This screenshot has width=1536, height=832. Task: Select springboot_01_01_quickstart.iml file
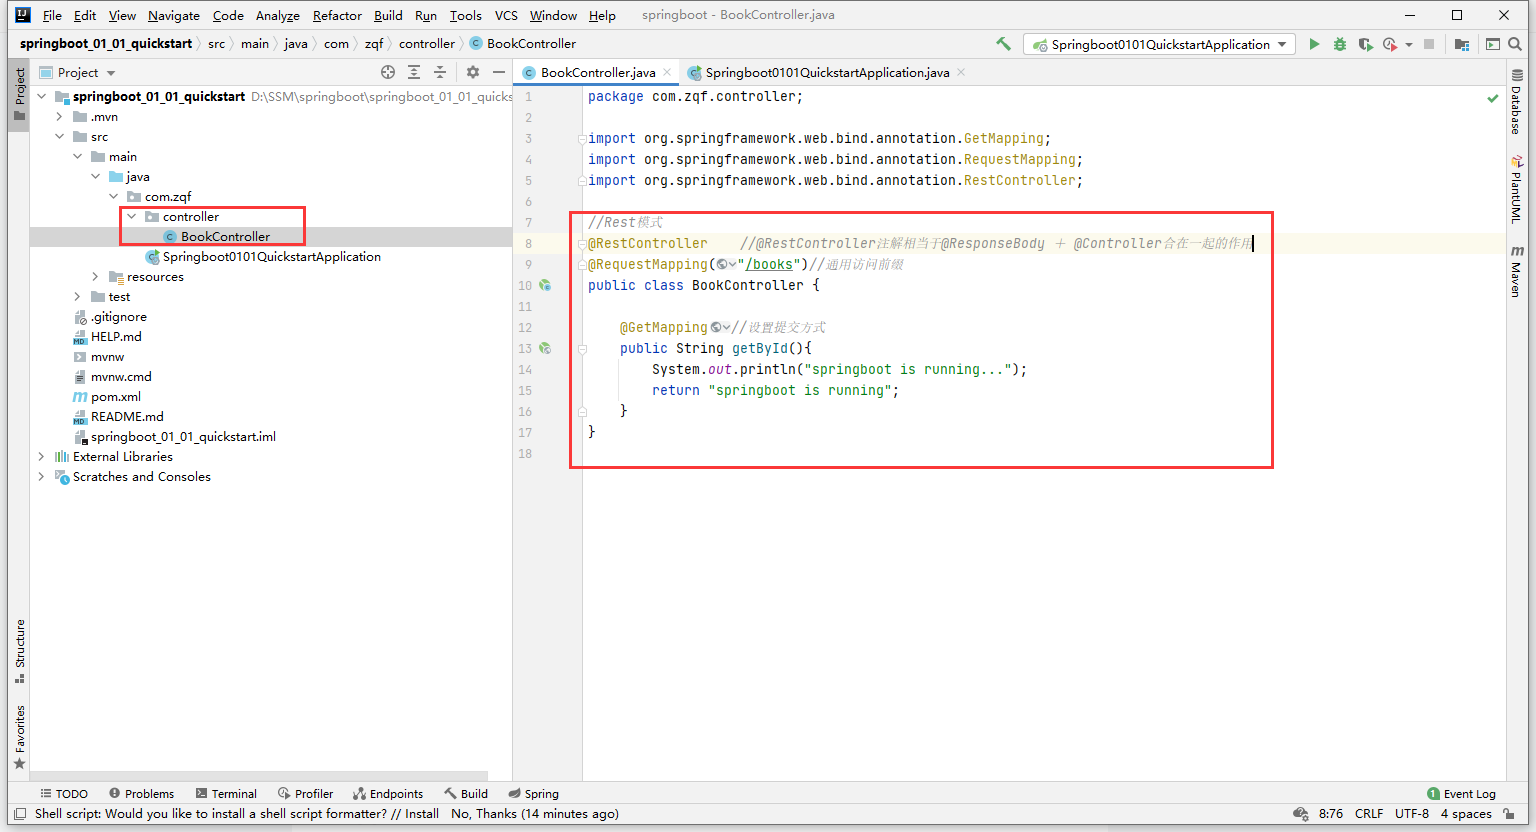tap(175, 437)
